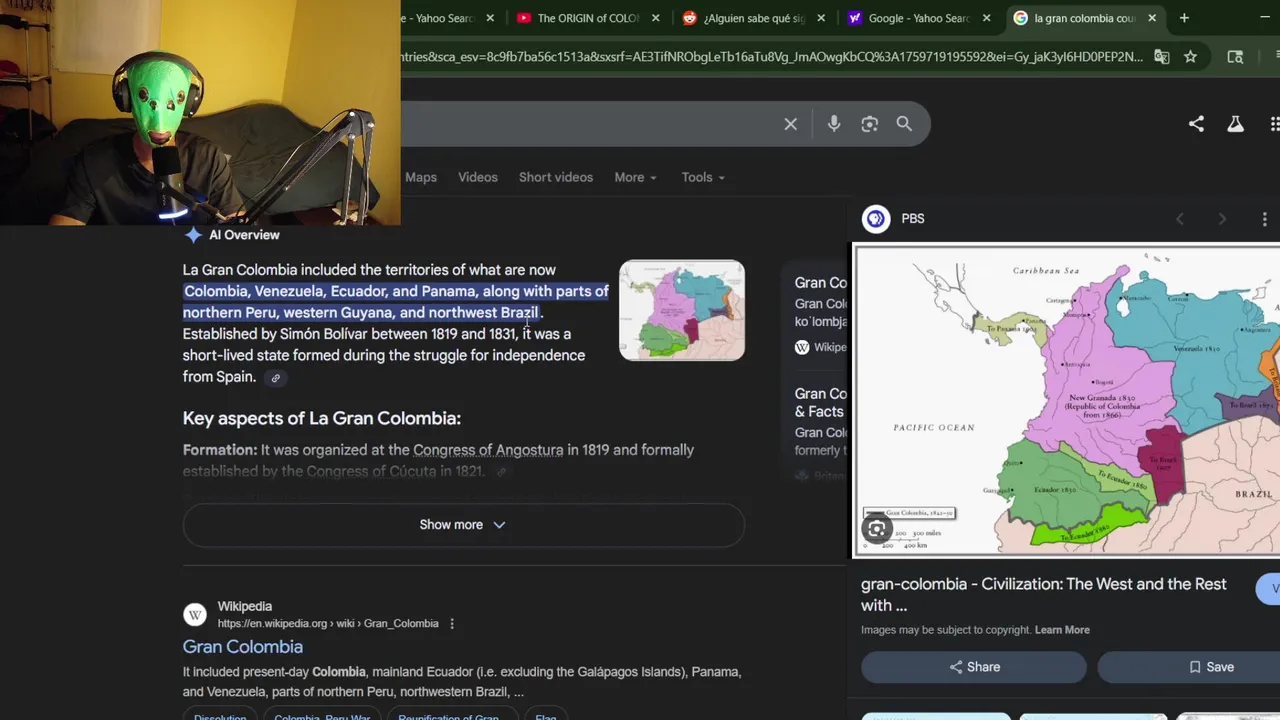Open search by image (Lens) icon
Viewport: 1280px width, 720px height.
pyautogui.click(x=869, y=124)
